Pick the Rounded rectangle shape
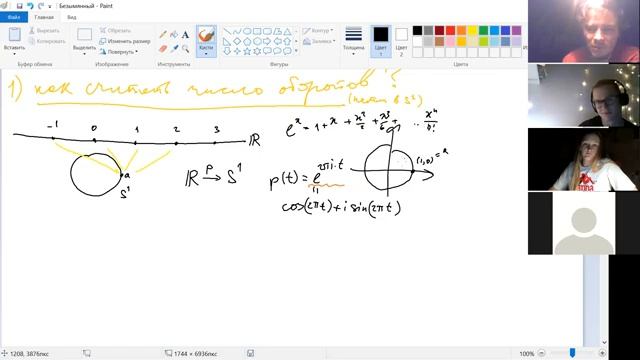The image size is (640, 360). (x=267, y=31)
